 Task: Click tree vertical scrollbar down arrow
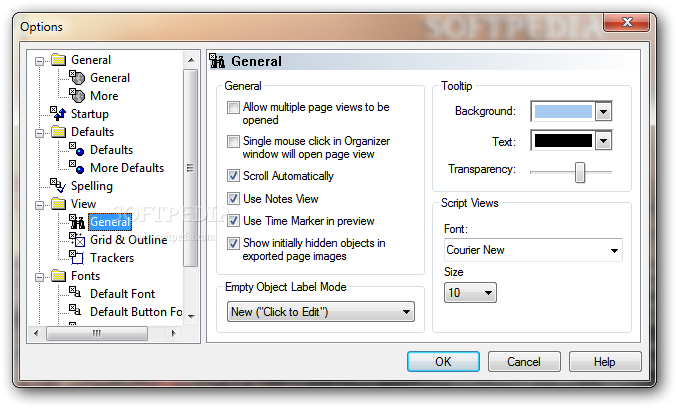pos(191,316)
